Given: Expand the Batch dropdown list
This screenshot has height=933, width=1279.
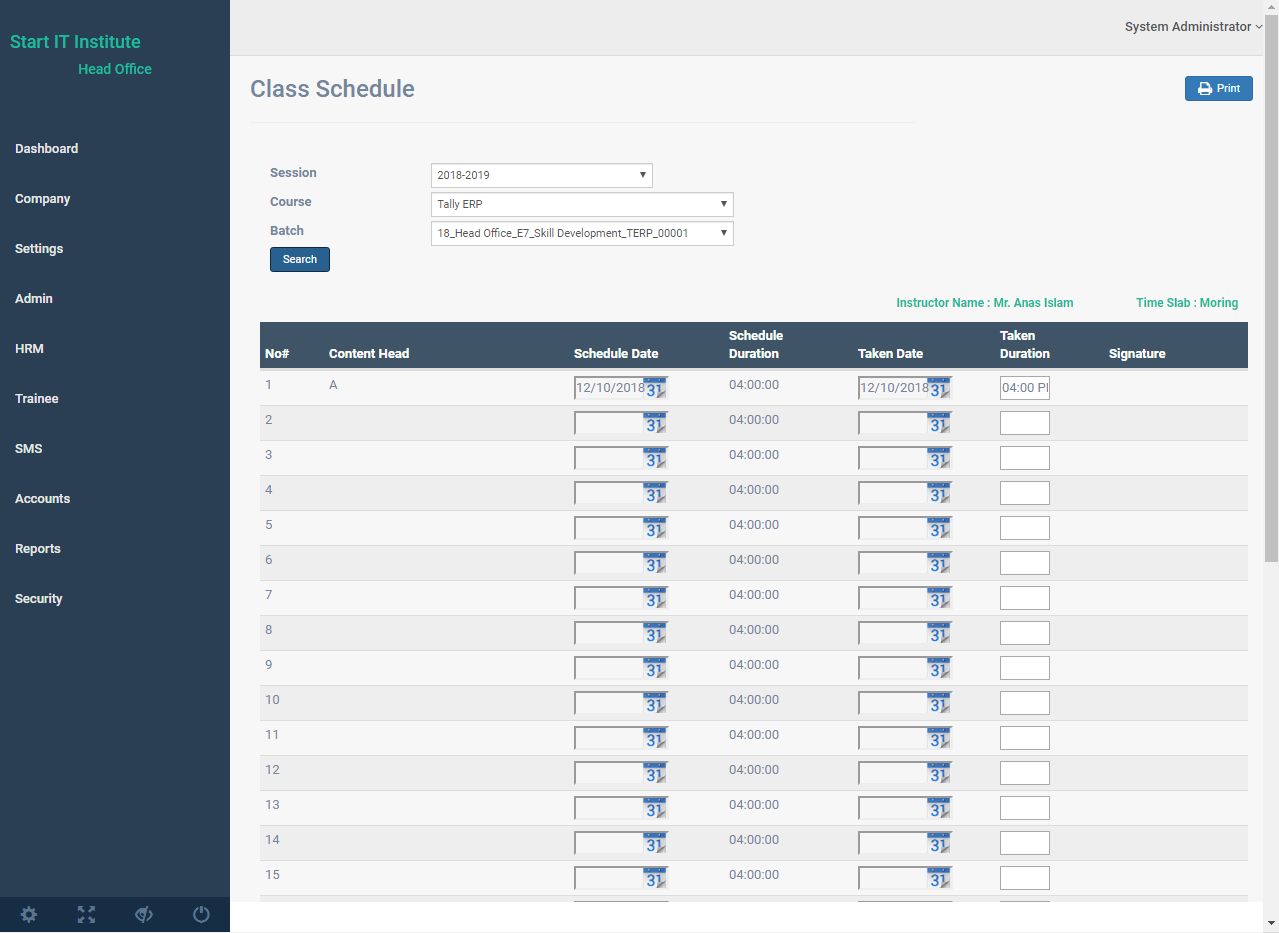Looking at the screenshot, I should [582, 233].
